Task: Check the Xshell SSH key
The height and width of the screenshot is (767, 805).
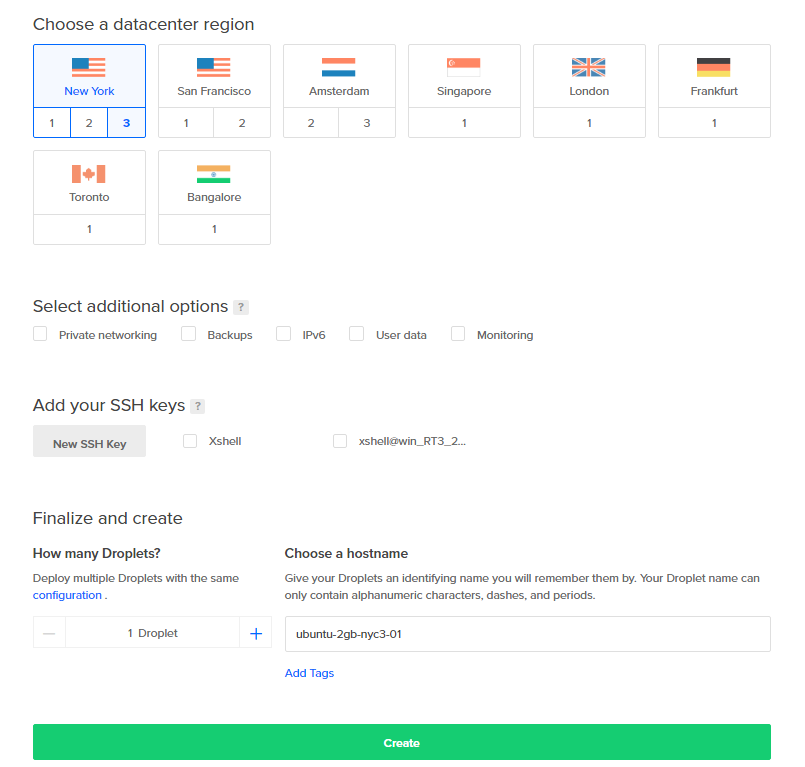Action: coord(190,440)
